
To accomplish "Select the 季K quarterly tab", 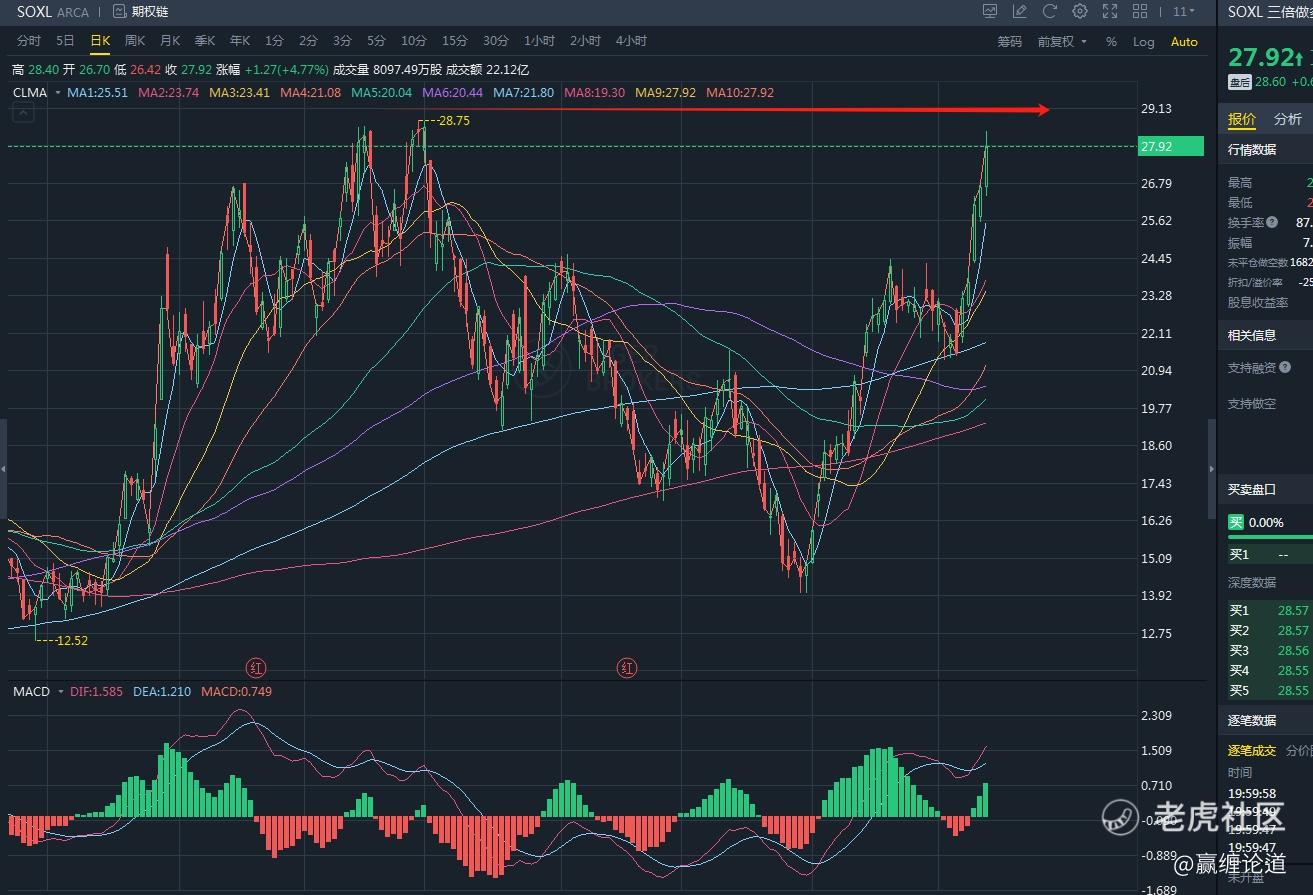I will 205,41.
